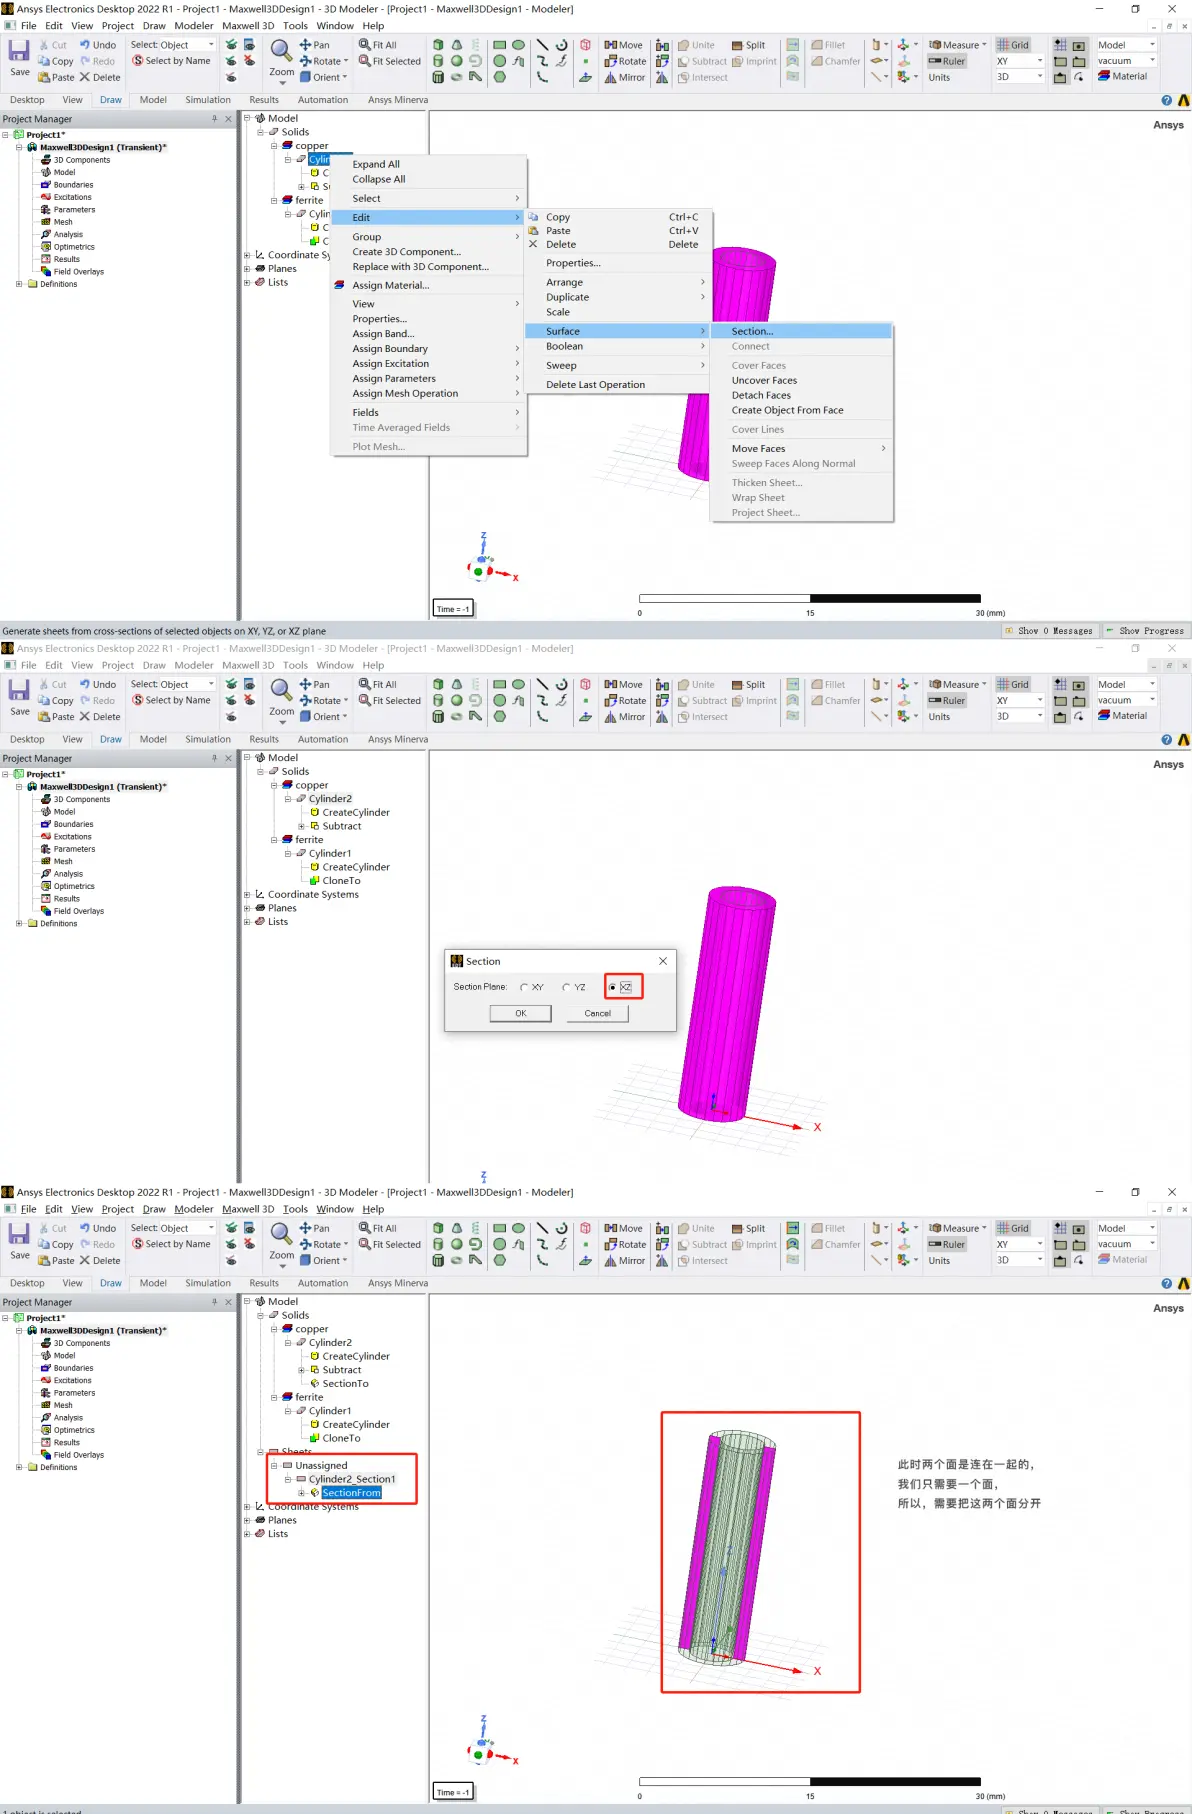Click Field Overlays in context-menu window project tree
Screen dimensions: 1192x1814
pos(78,271)
